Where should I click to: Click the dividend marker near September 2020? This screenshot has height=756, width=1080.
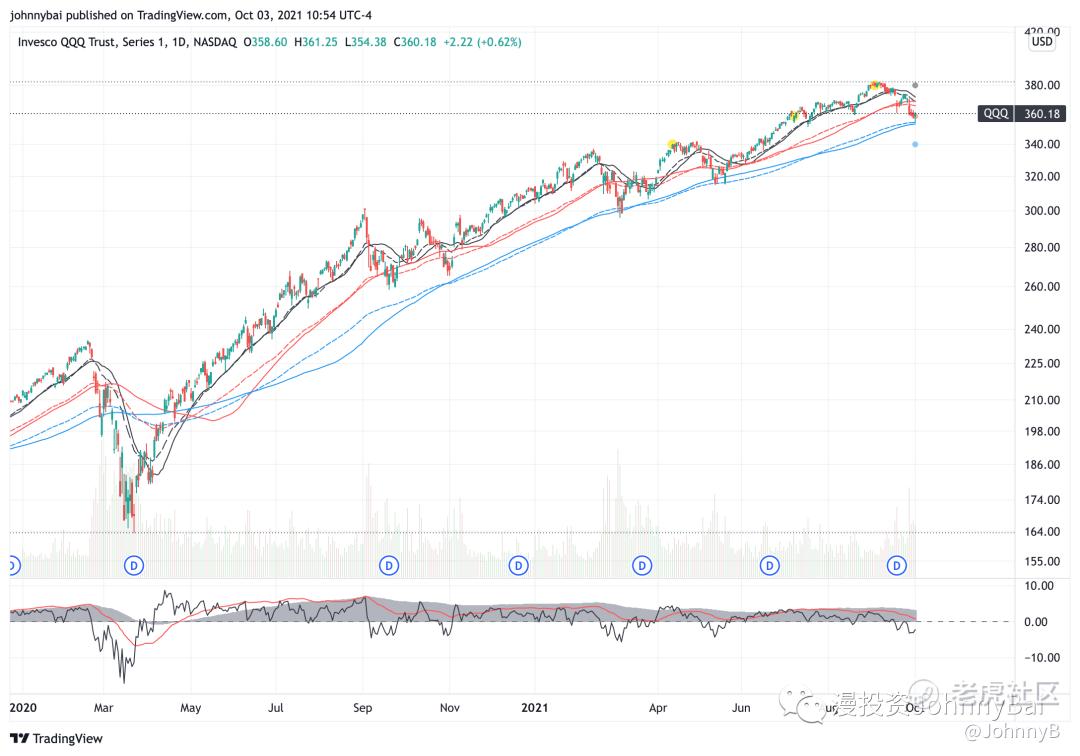pos(389,566)
